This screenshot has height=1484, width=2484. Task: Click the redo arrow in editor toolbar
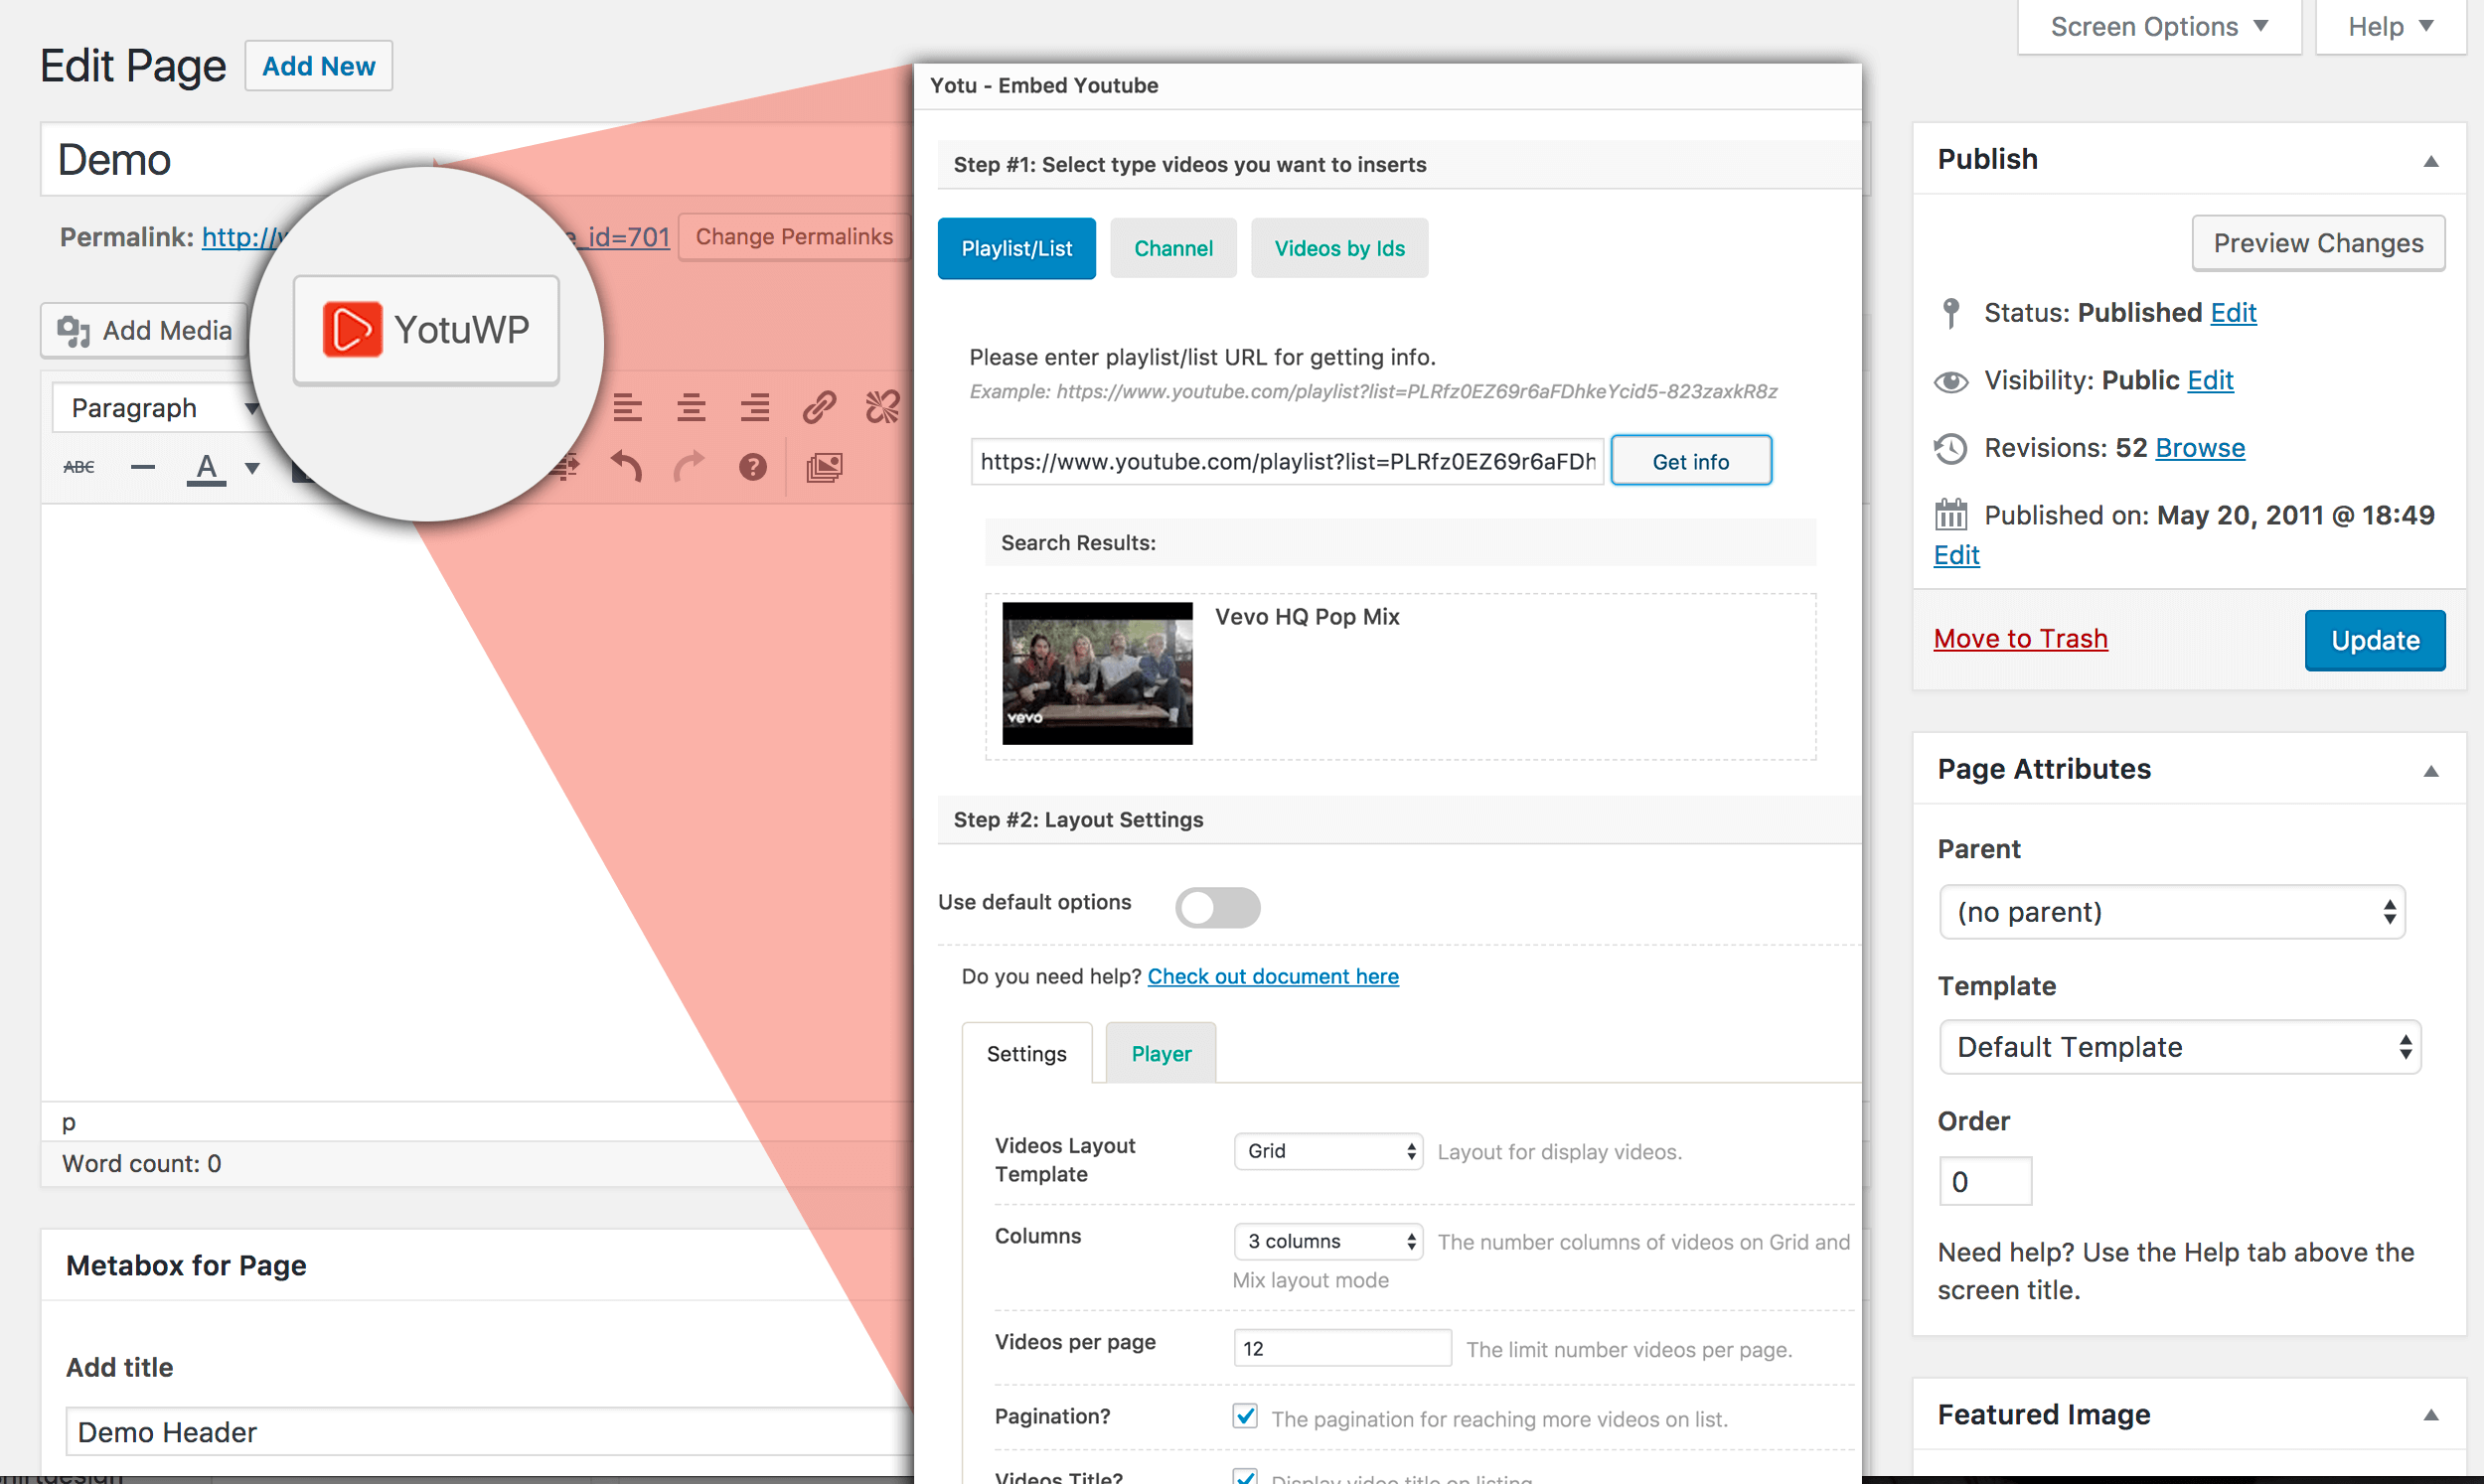point(689,466)
